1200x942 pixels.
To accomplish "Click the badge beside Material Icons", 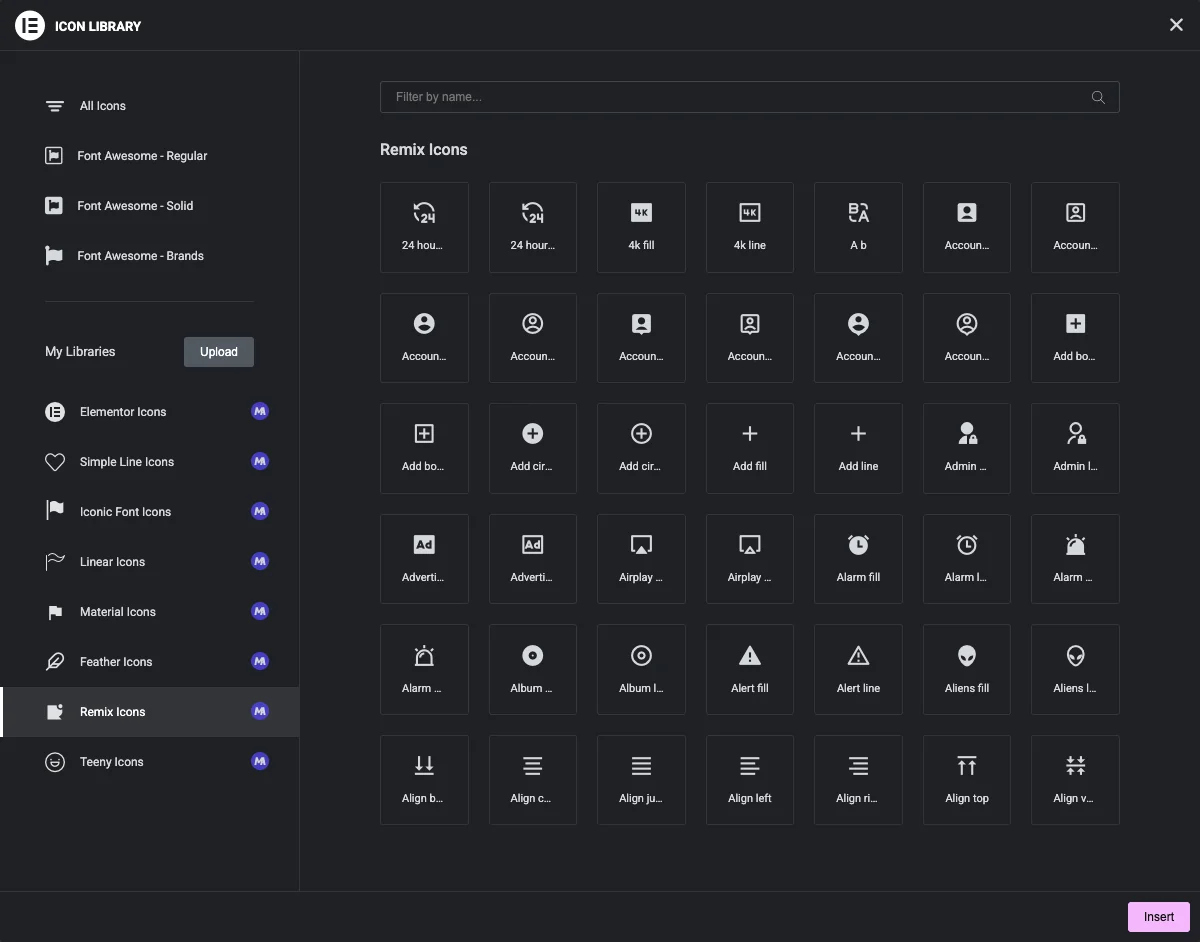I will pyautogui.click(x=260, y=611).
